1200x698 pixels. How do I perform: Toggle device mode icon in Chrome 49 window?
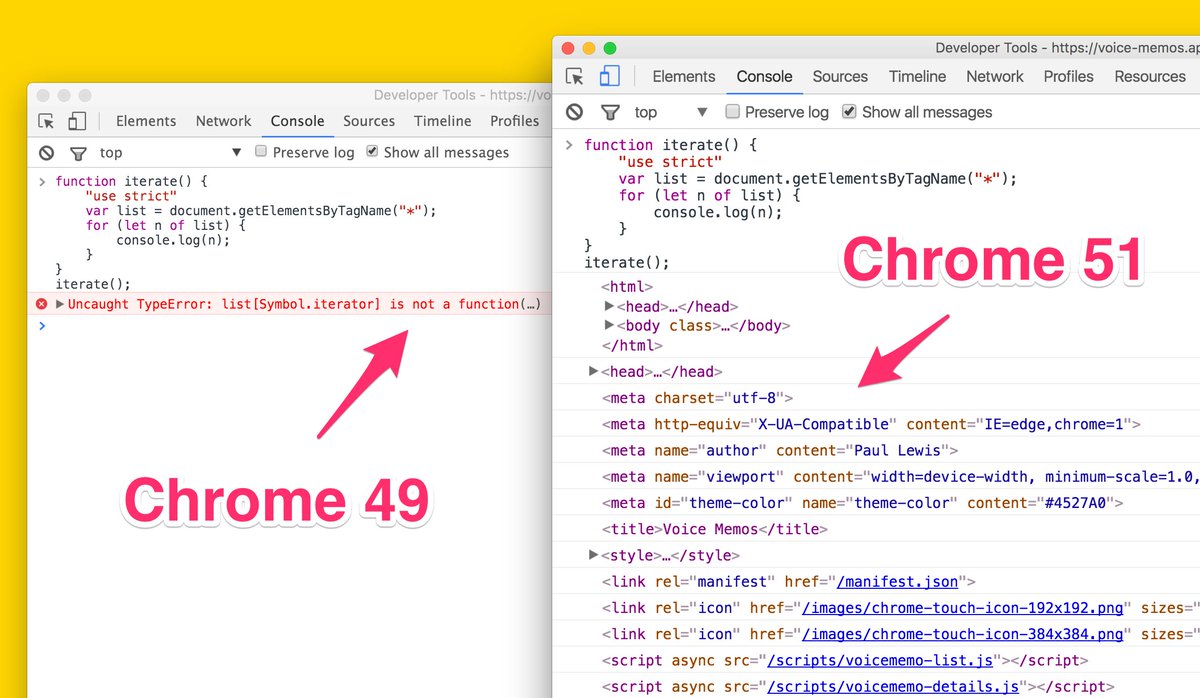[77, 121]
